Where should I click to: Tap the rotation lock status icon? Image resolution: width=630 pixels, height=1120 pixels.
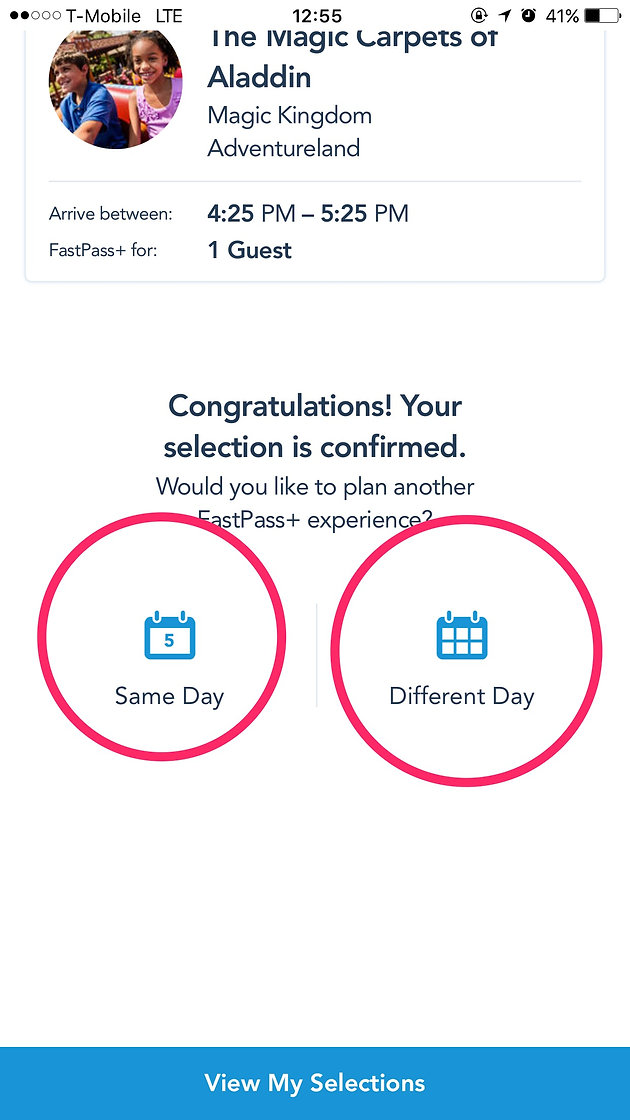point(479,15)
